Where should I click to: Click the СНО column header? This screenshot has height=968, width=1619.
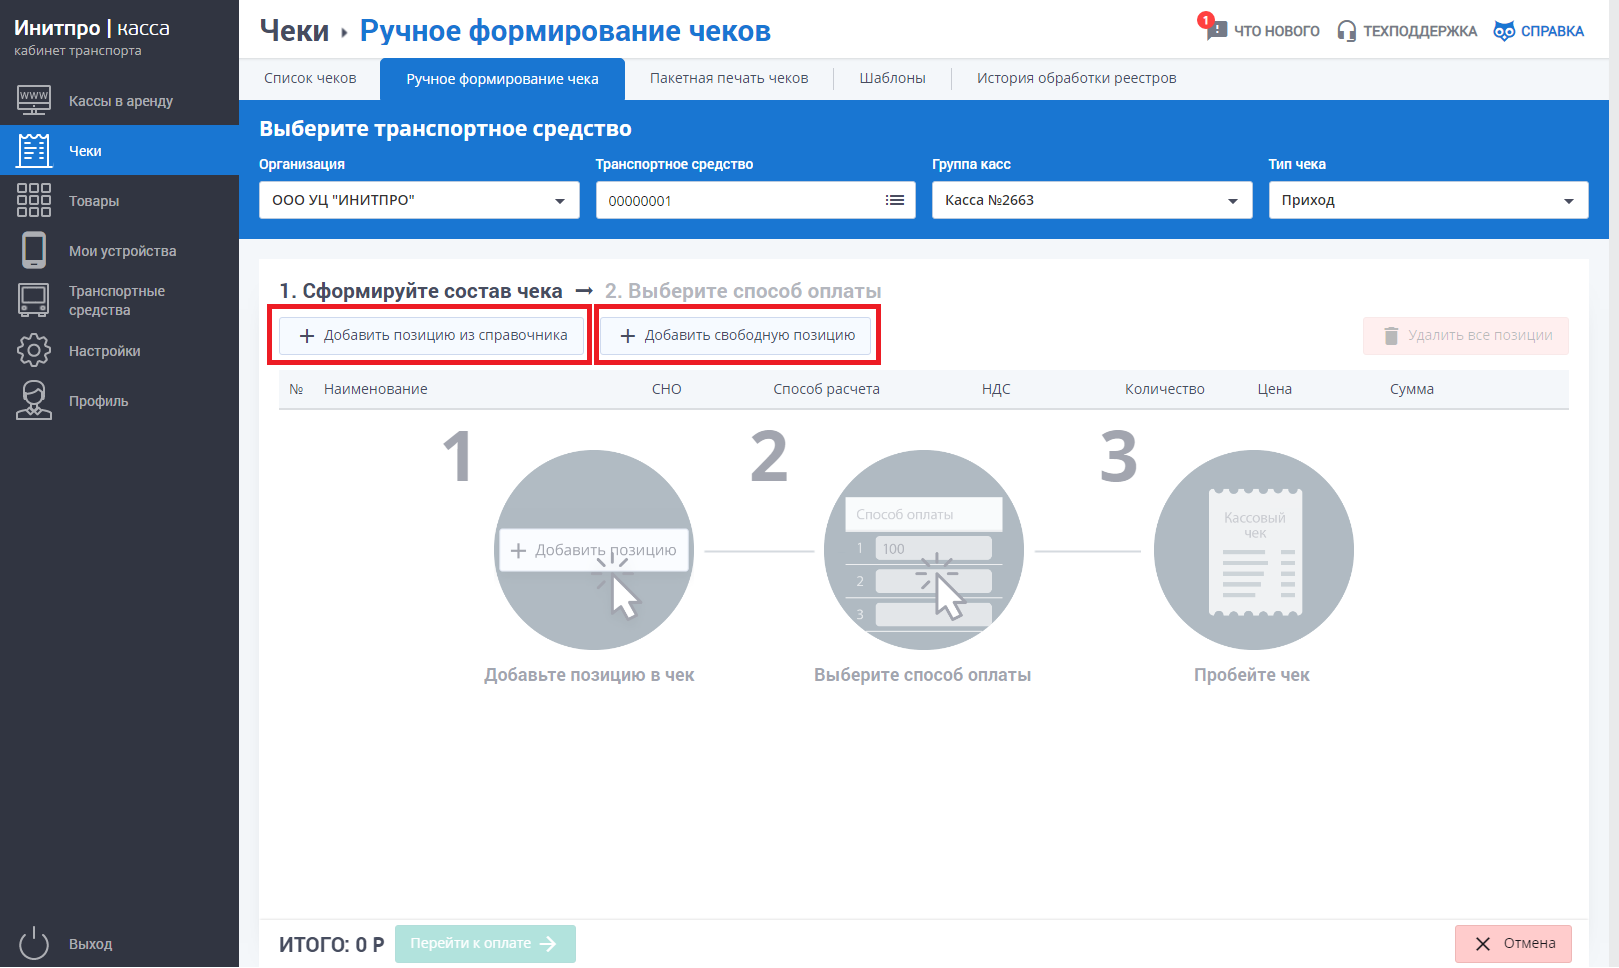coord(666,389)
